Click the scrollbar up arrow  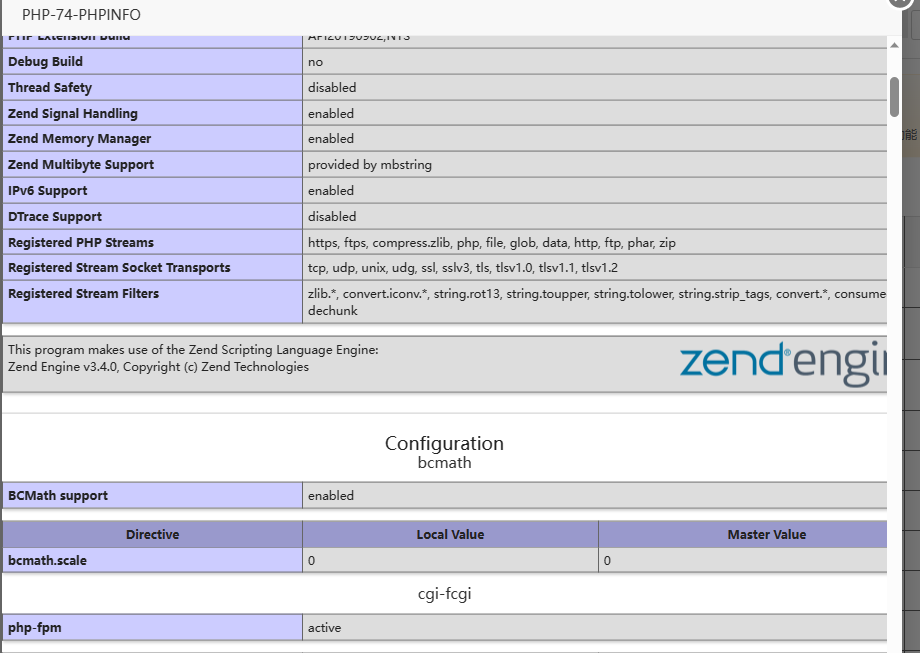[x=895, y=45]
